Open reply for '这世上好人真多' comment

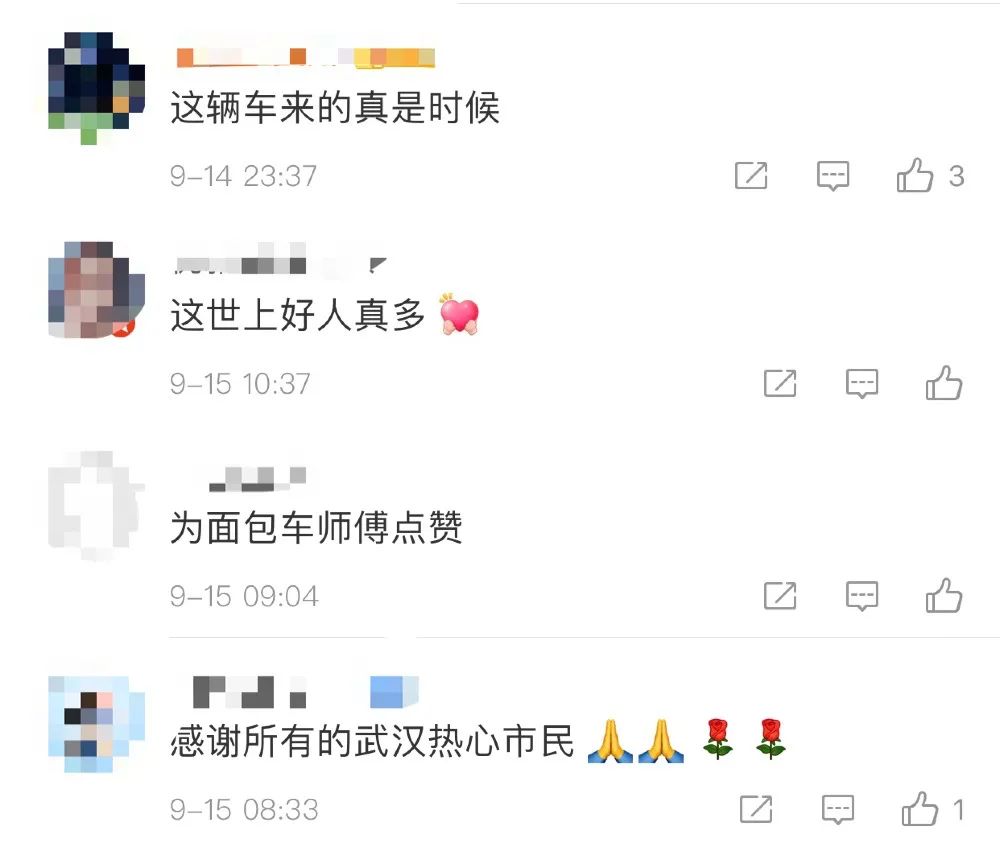pos(862,383)
